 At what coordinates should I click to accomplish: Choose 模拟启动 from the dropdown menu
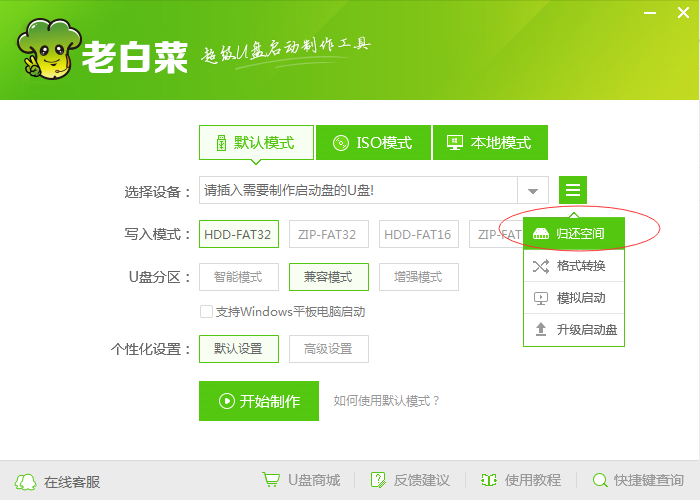[x=574, y=298]
